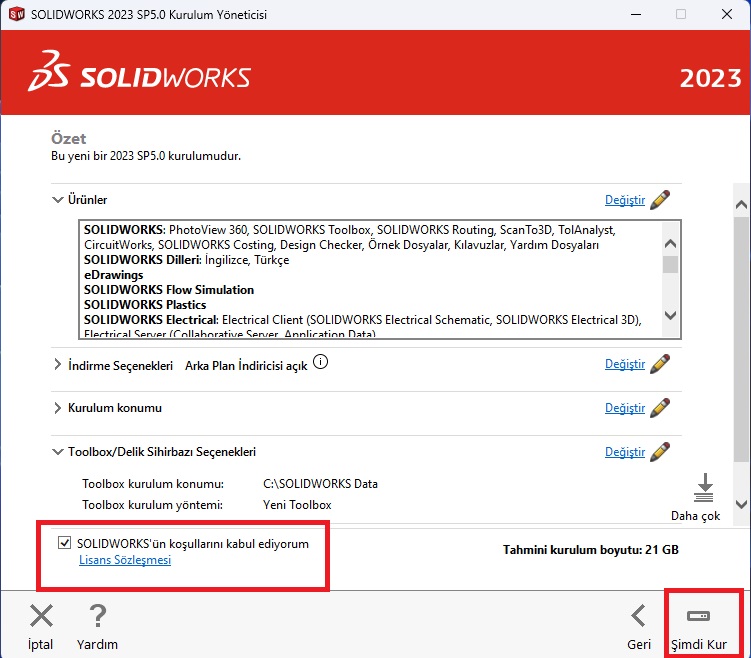Click the pencil icon beside Toolbox/Delik Sihirbazı
Viewport: 751px width, 658px height.
coord(659,452)
